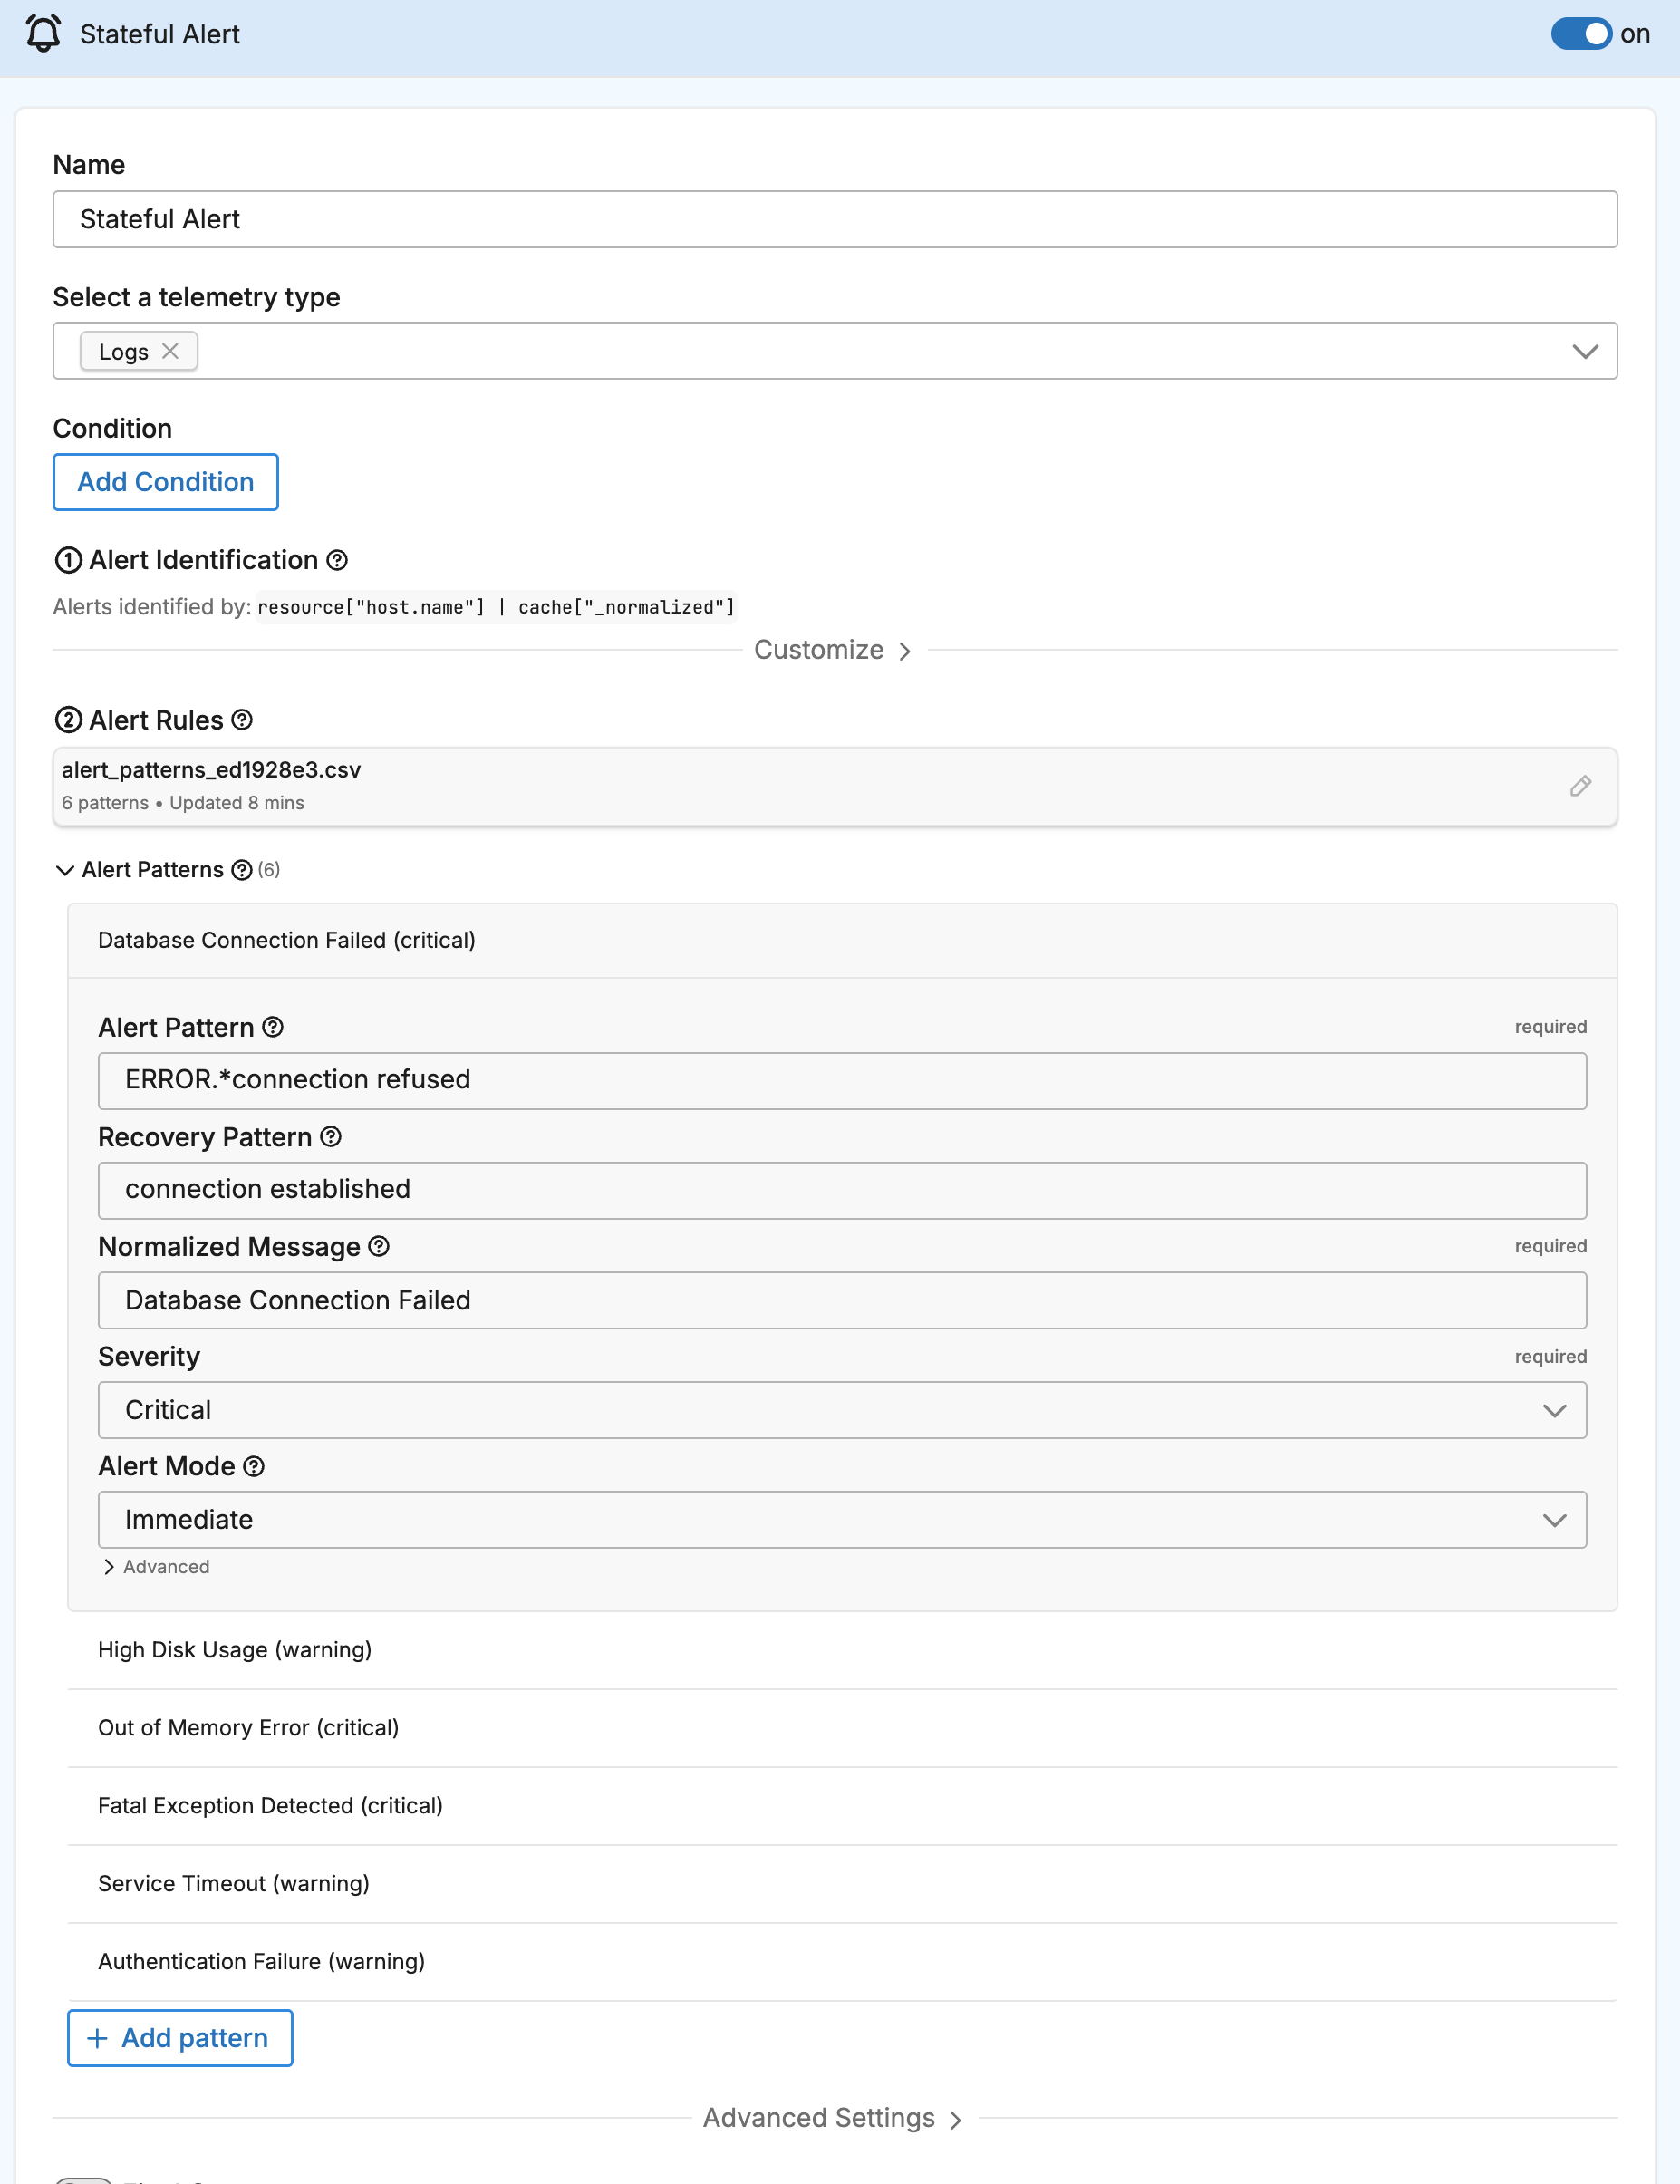Open the Alert Patterns help icon
This screenshot has height=2184, width=1680.
241,870
